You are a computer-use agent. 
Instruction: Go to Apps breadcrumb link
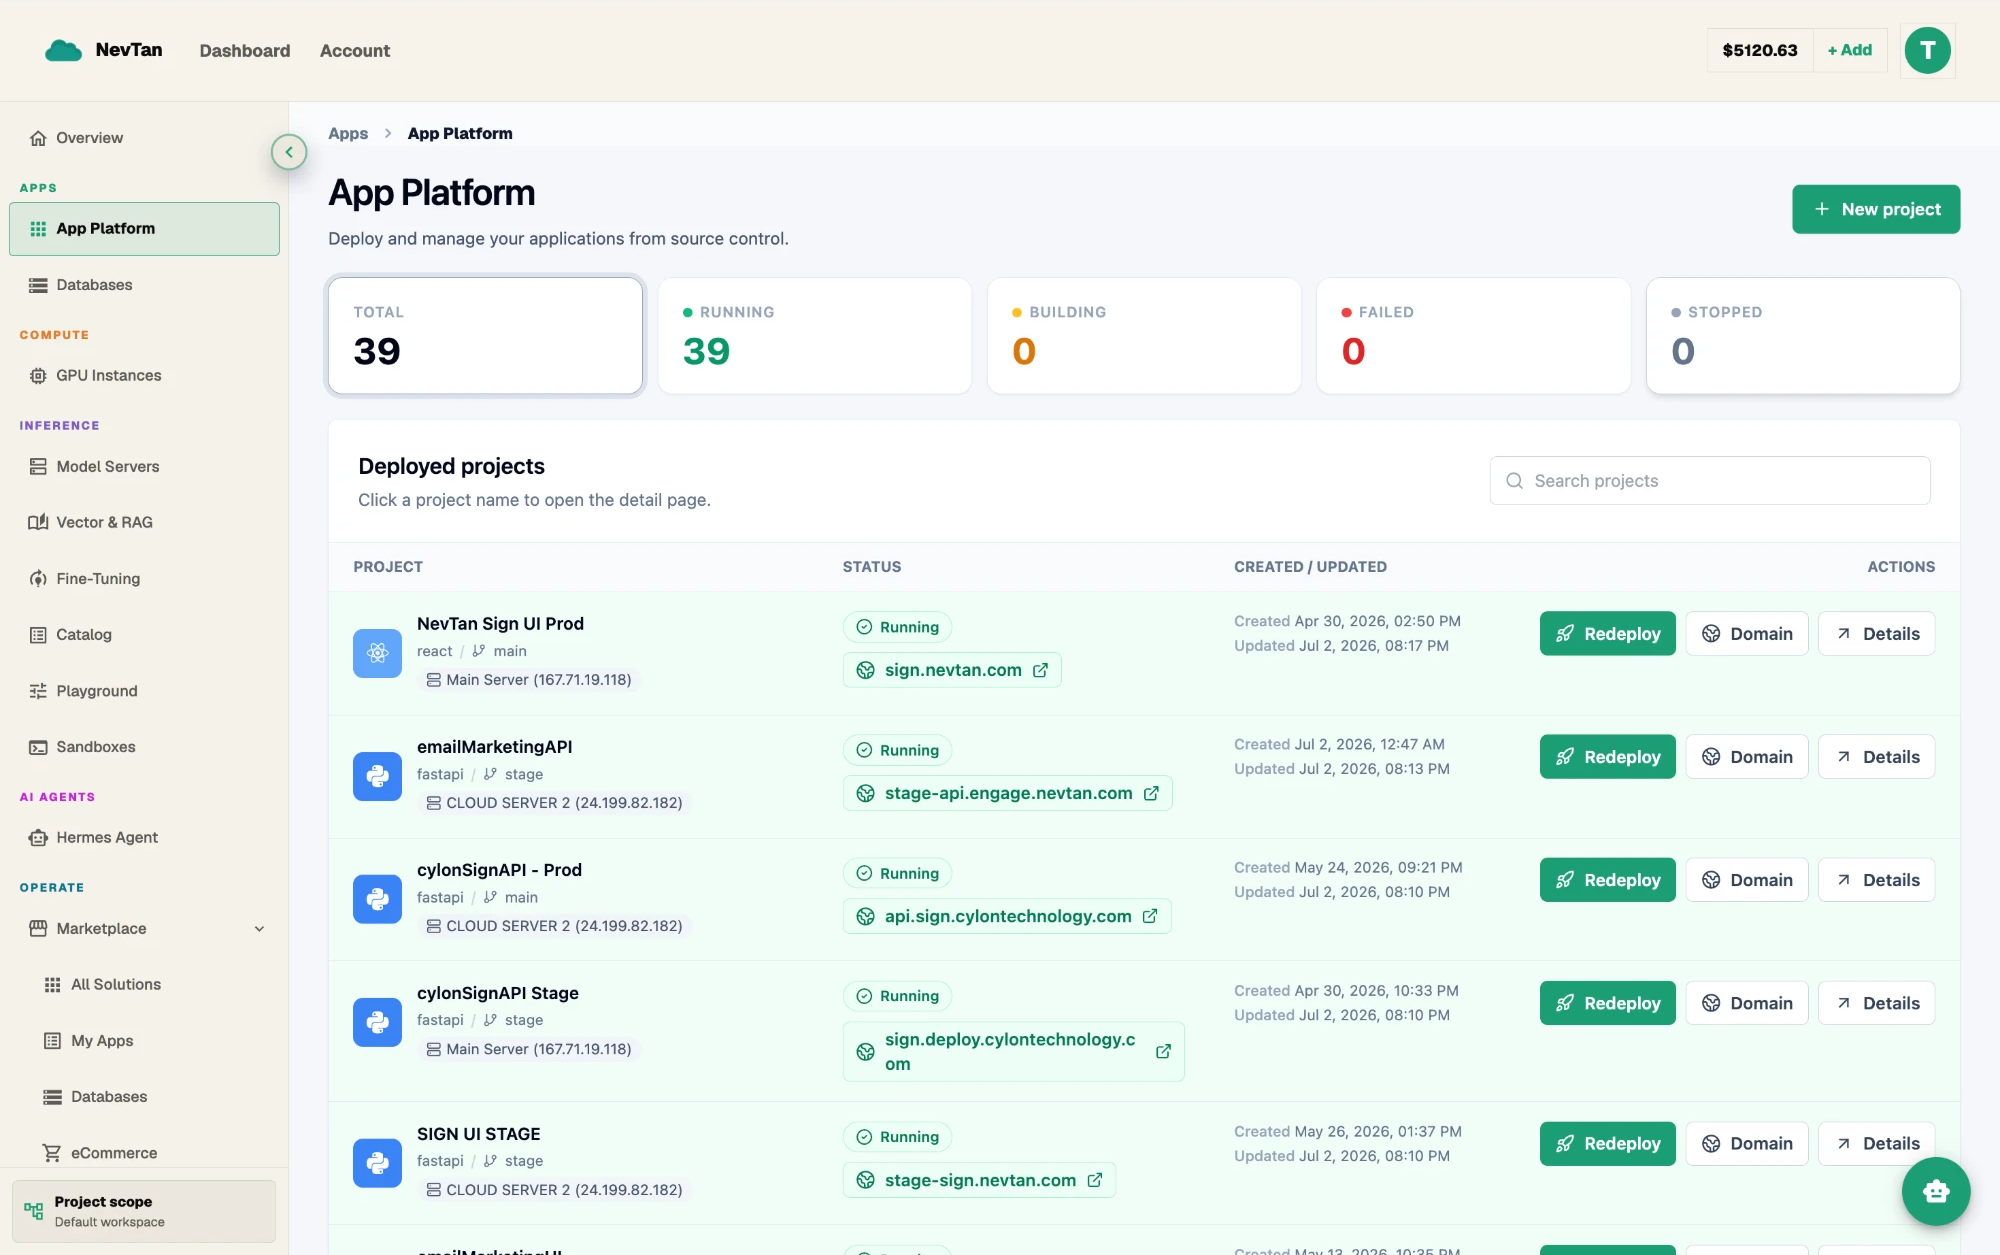pyautogui.click(x=348, y=134)
